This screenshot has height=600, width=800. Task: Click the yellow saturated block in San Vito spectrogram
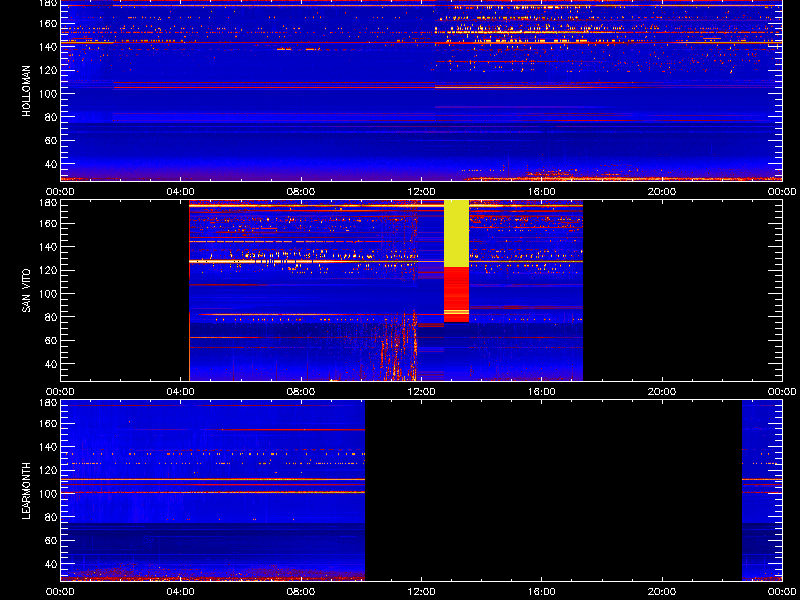[456, 234]
